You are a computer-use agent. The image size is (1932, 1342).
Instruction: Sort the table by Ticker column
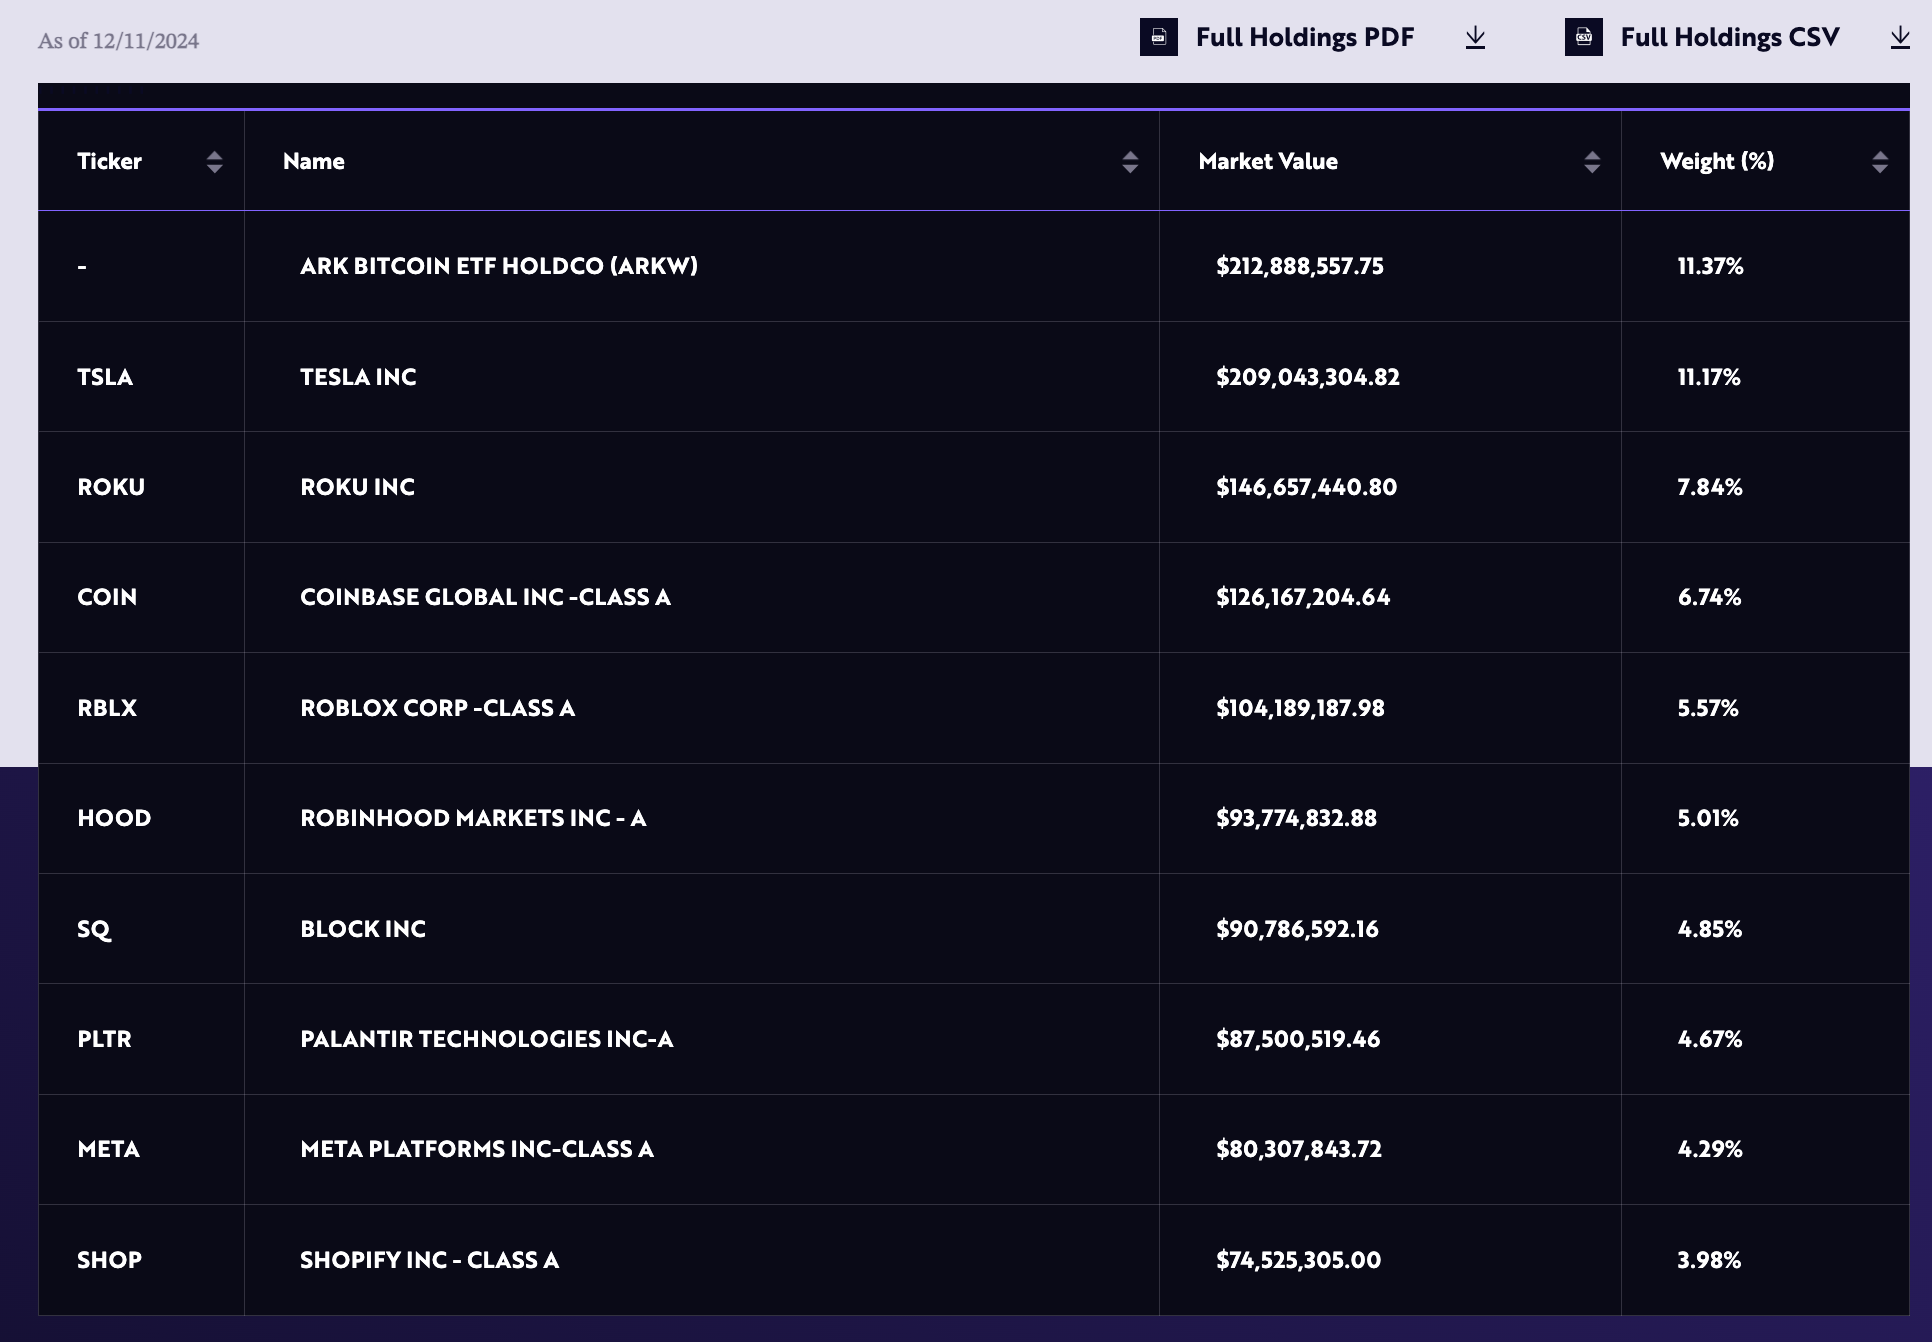tap(214, 162)
